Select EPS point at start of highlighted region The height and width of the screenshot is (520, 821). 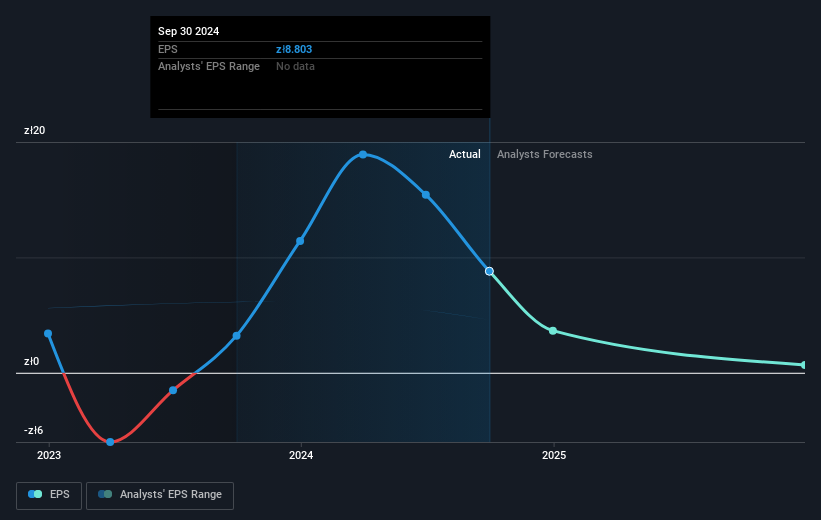[237, 336]
